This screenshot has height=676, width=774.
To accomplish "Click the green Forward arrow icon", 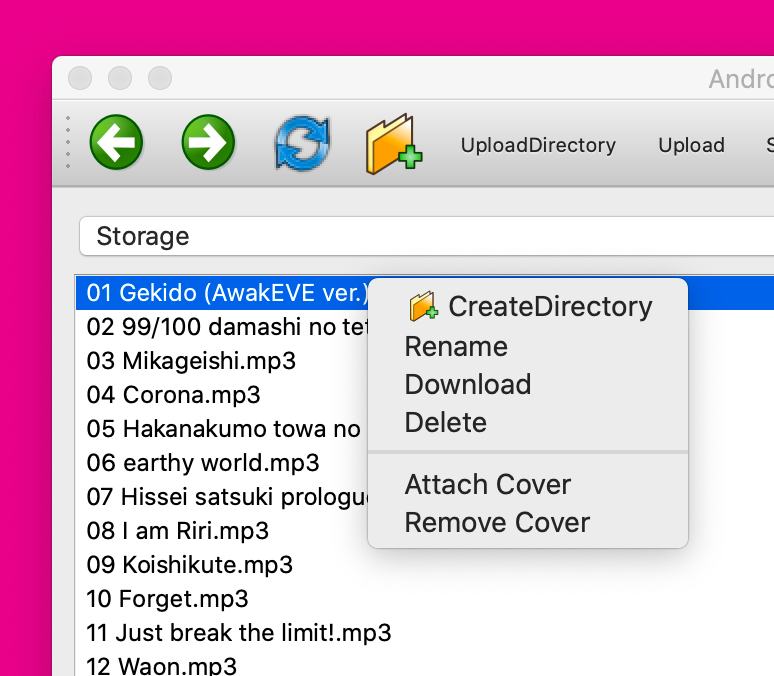I will click(x=208, y=143).
